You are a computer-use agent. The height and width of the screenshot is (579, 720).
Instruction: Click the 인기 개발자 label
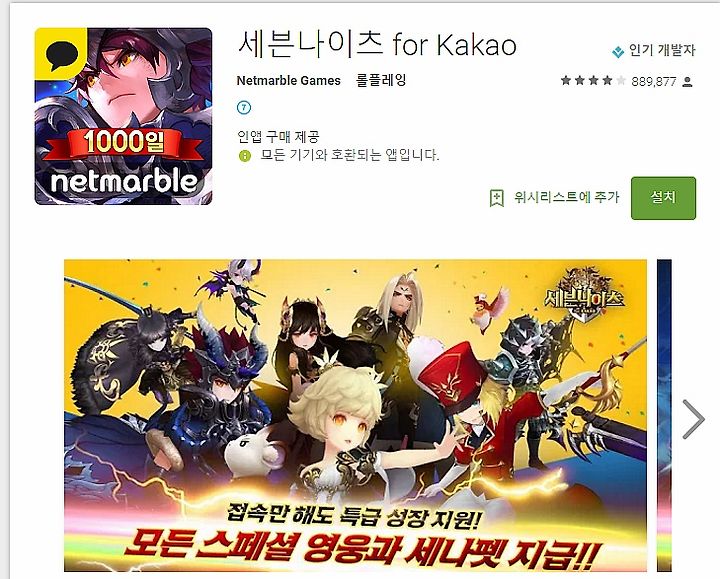pyautogui.click(x=662, y=50)
